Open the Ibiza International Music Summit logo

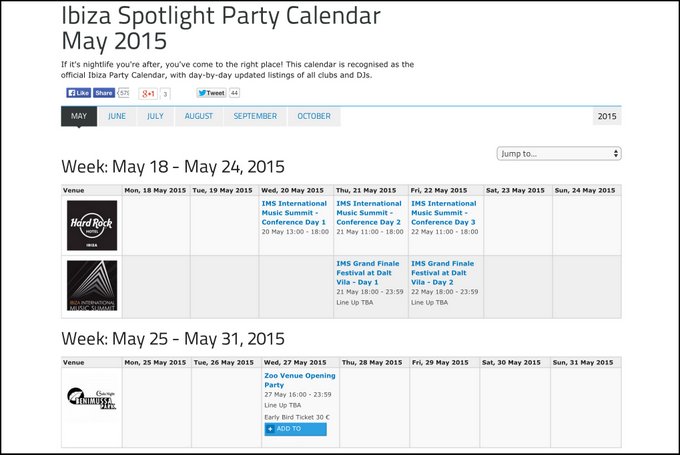(91, 286)
